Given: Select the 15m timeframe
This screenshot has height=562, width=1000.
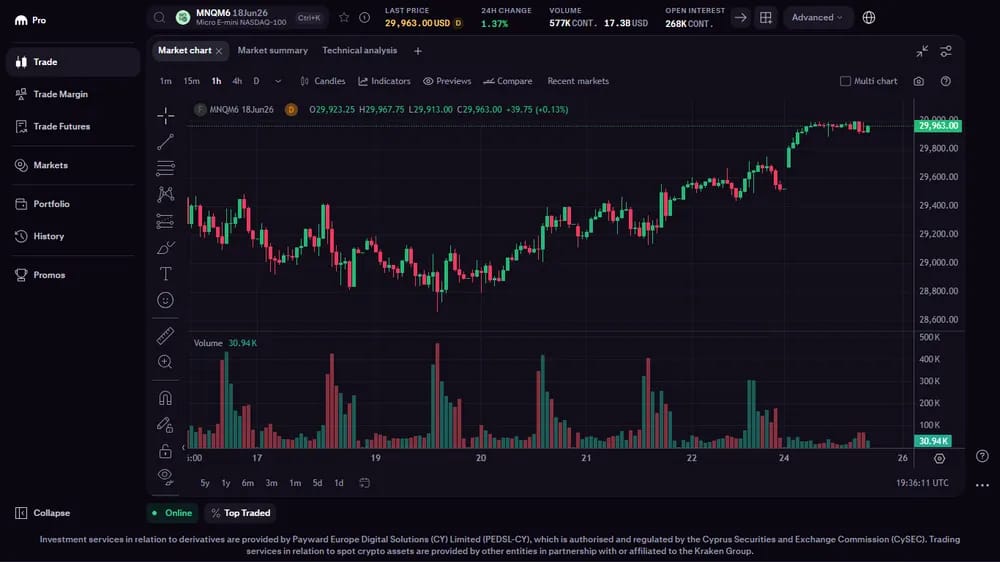Looking at the screenshot, I should pyautogui.click(x=191, y=81).
